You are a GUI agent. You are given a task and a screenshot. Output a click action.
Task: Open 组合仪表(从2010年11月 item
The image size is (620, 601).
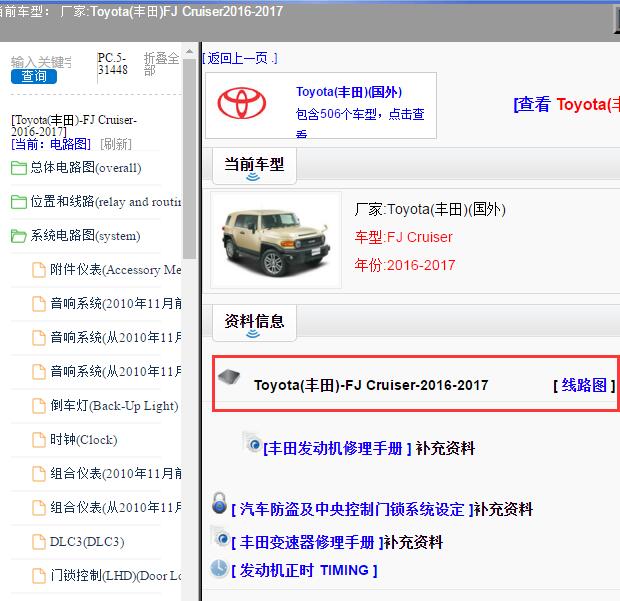pyautogui.click(x=115, y=508)
